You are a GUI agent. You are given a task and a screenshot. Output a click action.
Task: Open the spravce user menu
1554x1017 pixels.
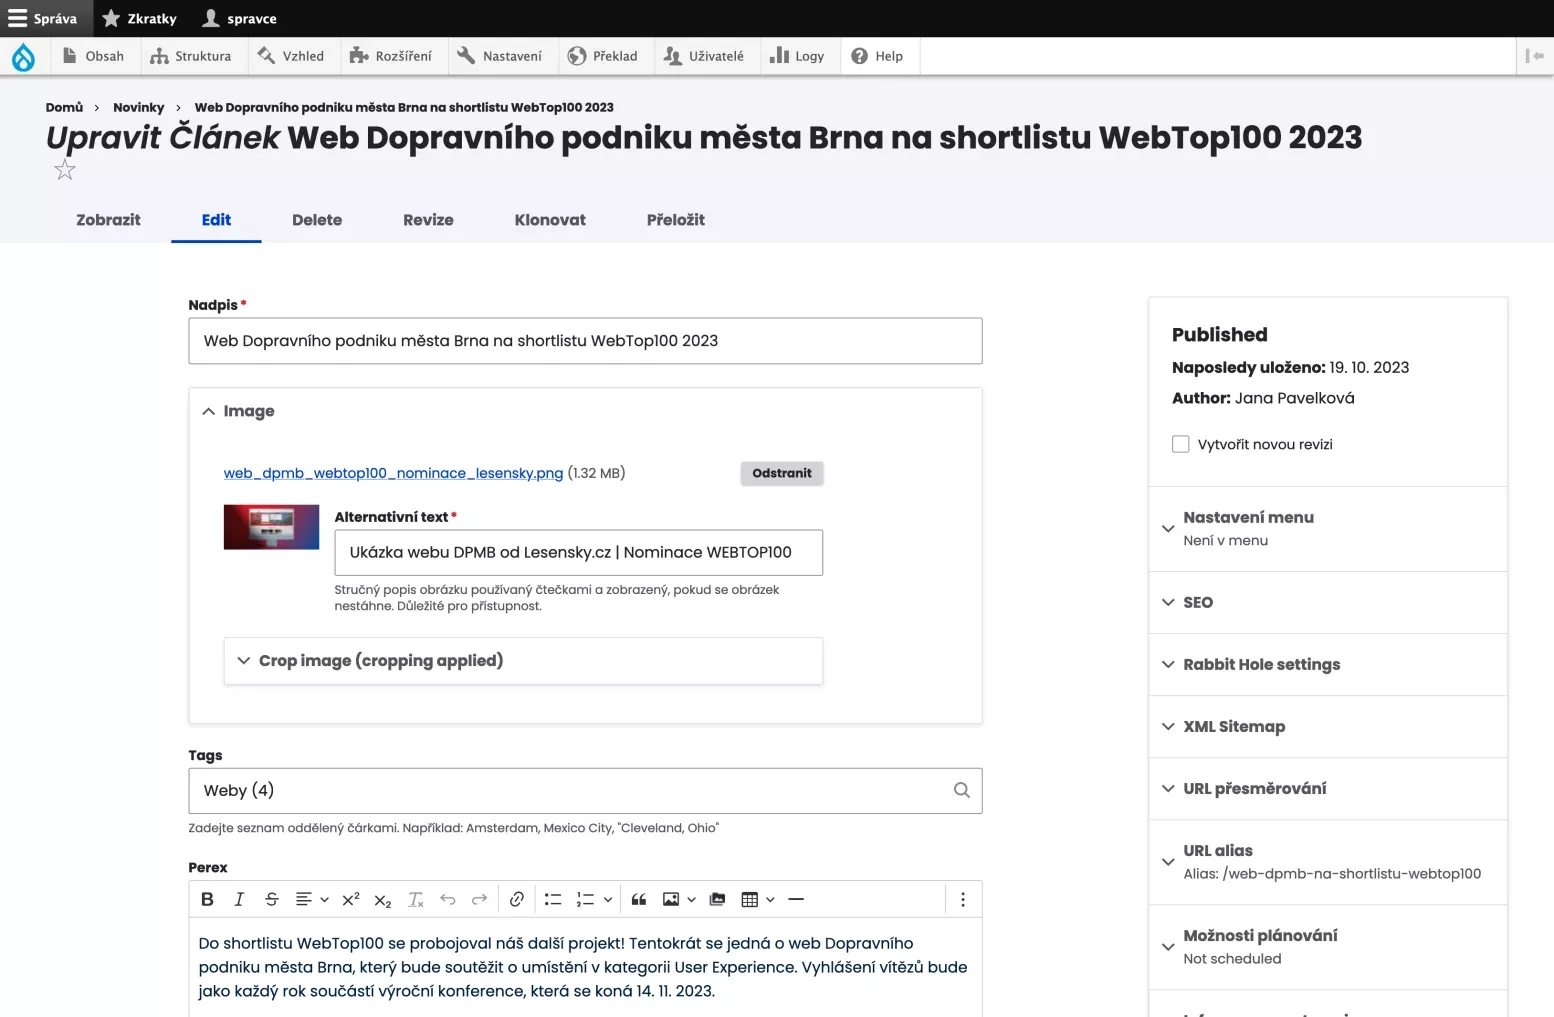pos(240,18)
